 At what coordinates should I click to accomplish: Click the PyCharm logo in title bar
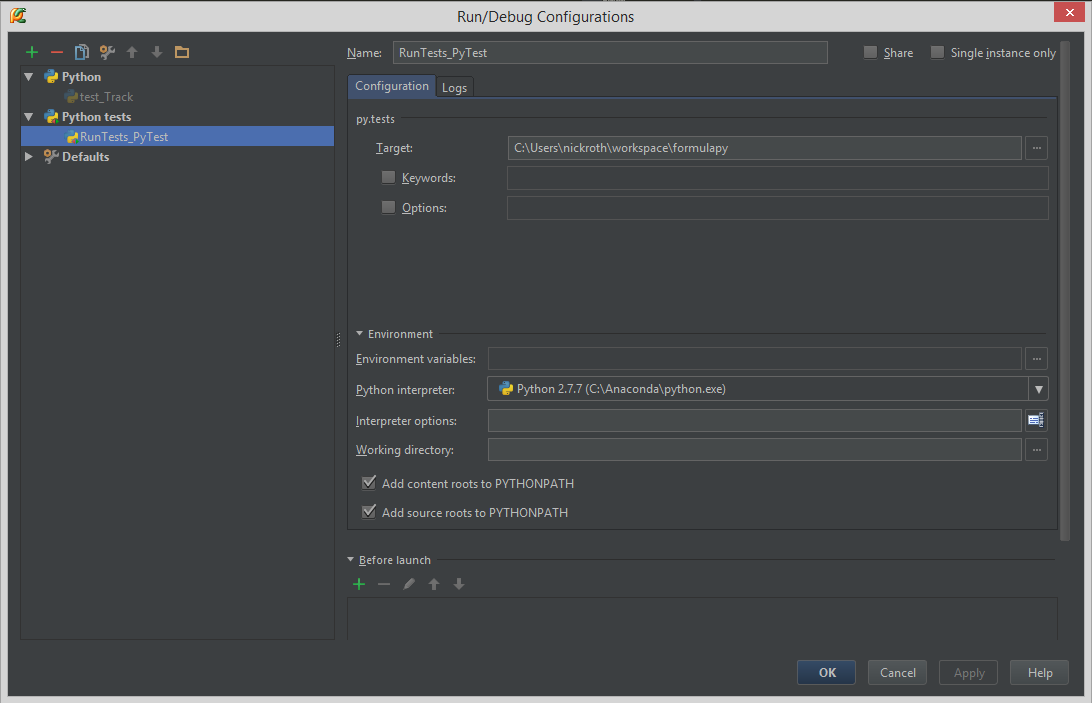[18, 15]
